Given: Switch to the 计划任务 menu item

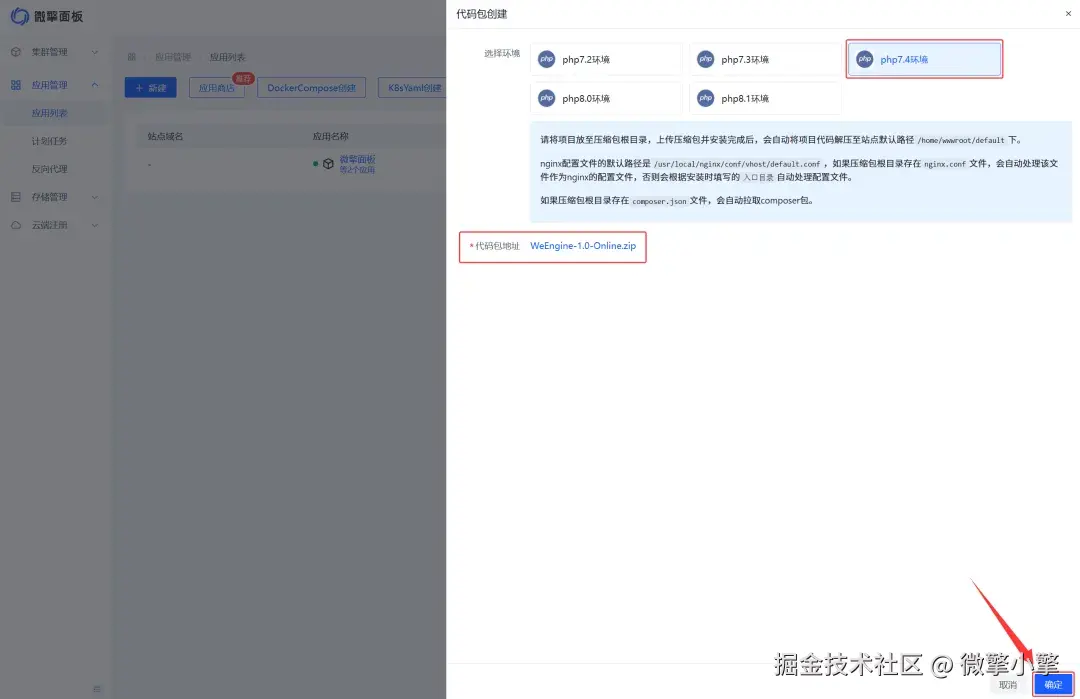Looking at the screenshot, I should 49,140.
